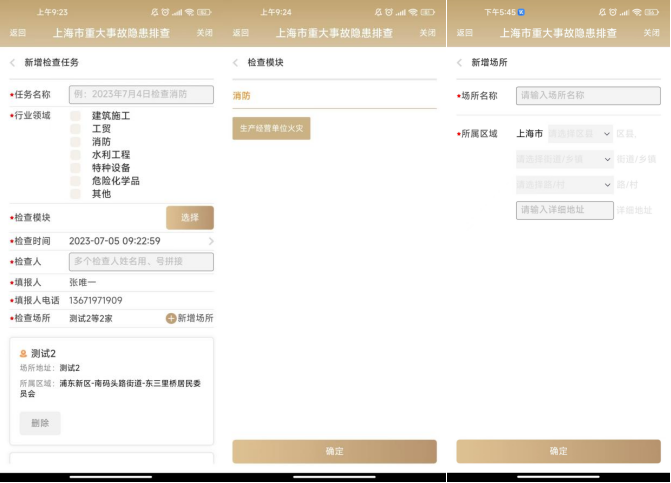Tick the 水利工程 industry checkbox
The width and height of the screenshot is (671, 483).
coord(75,155)
